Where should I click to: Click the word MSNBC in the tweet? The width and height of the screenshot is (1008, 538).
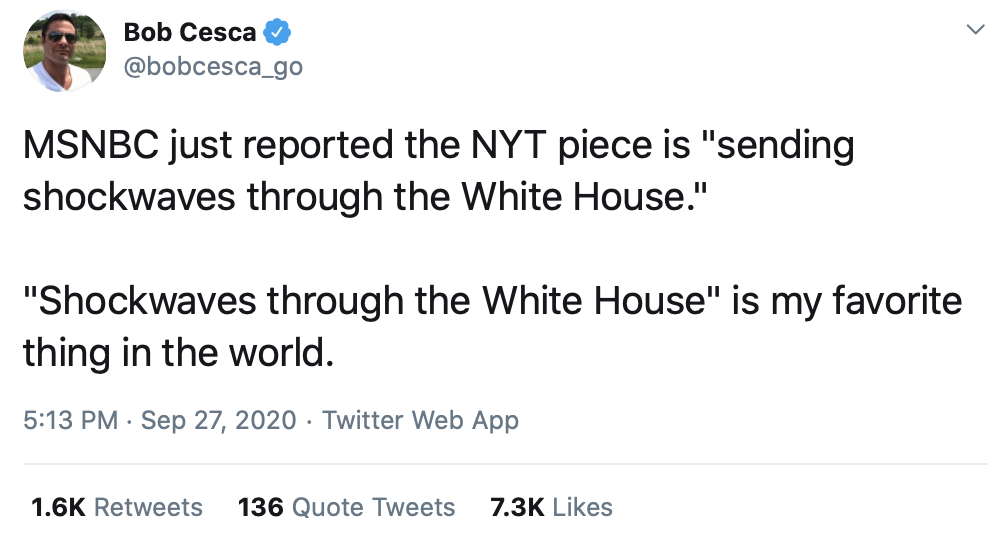tap(90, 146)
